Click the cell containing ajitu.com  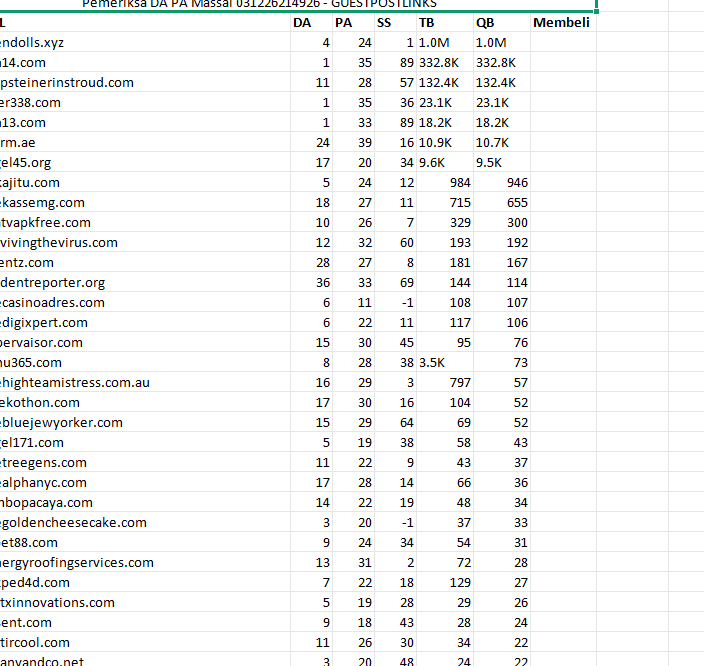[145, 182]
